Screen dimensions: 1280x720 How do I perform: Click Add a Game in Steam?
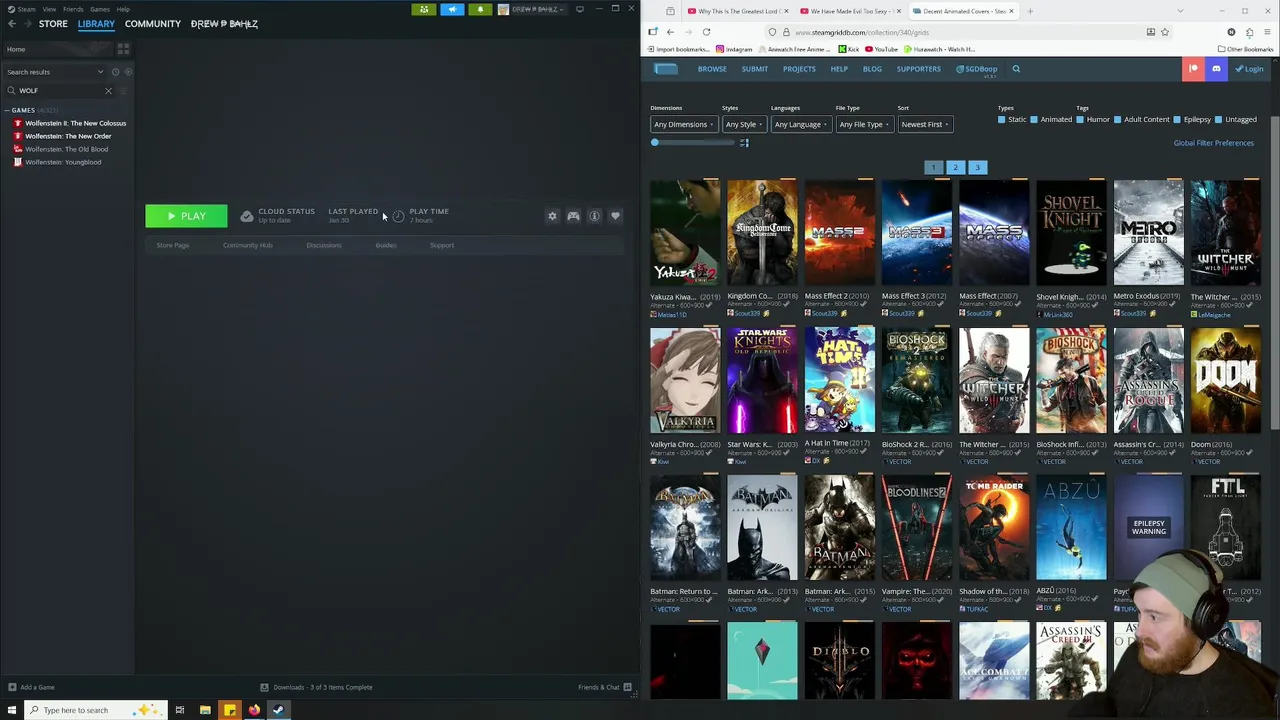pos(31,687)
